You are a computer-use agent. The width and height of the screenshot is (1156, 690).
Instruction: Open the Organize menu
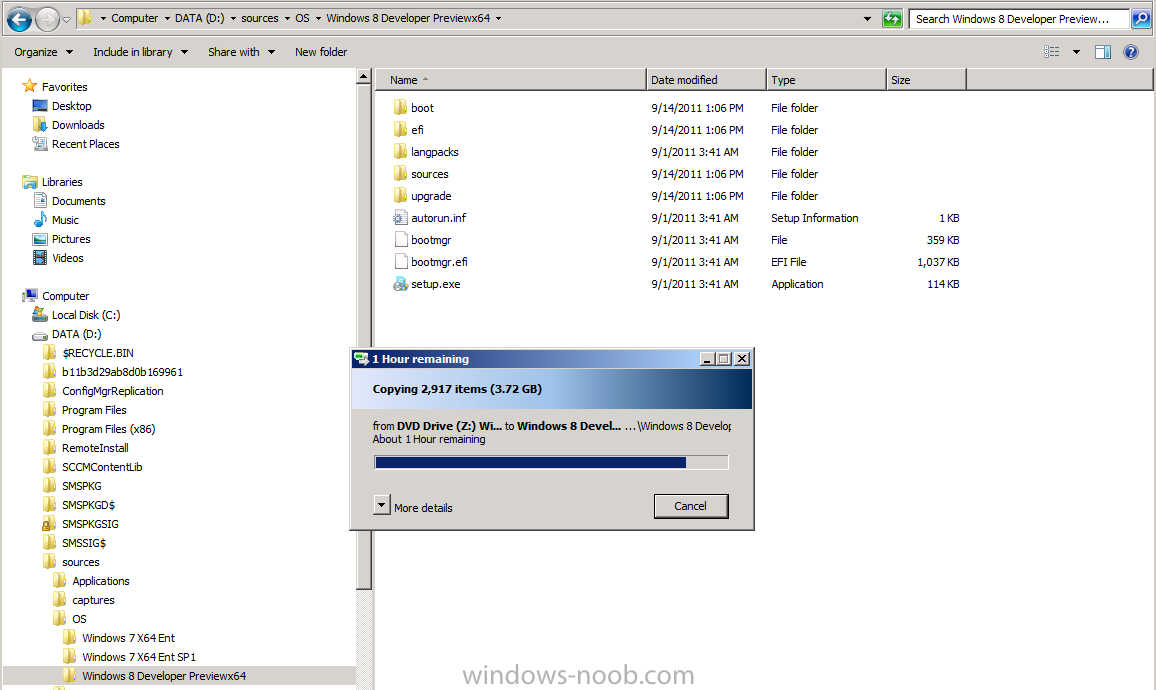click(43, 52)
